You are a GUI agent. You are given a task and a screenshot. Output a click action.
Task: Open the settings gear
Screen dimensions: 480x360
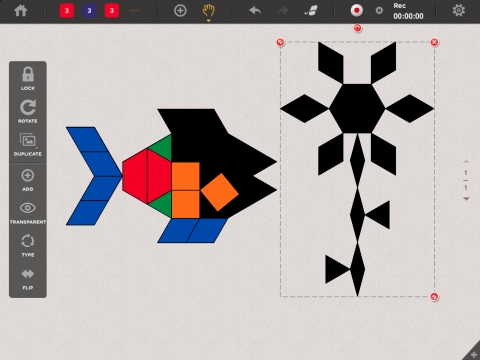click(459, 11)
